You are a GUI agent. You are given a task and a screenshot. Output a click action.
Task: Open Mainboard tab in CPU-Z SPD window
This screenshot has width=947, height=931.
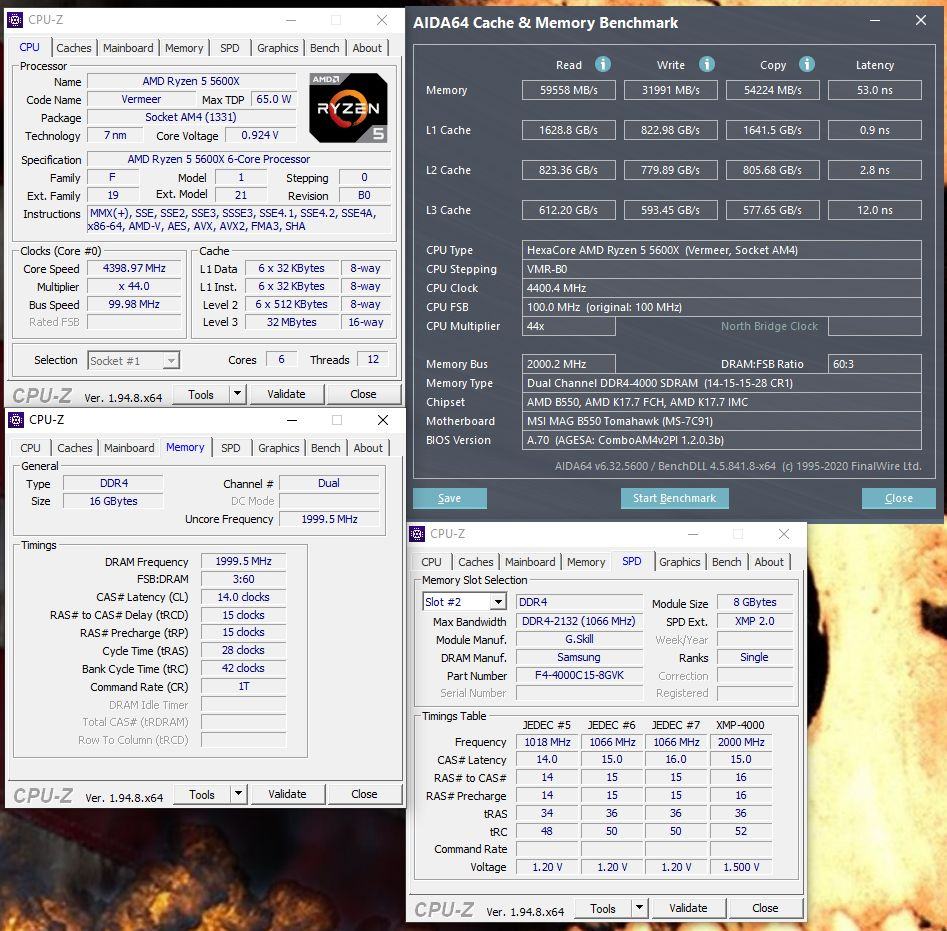[530, 562]
